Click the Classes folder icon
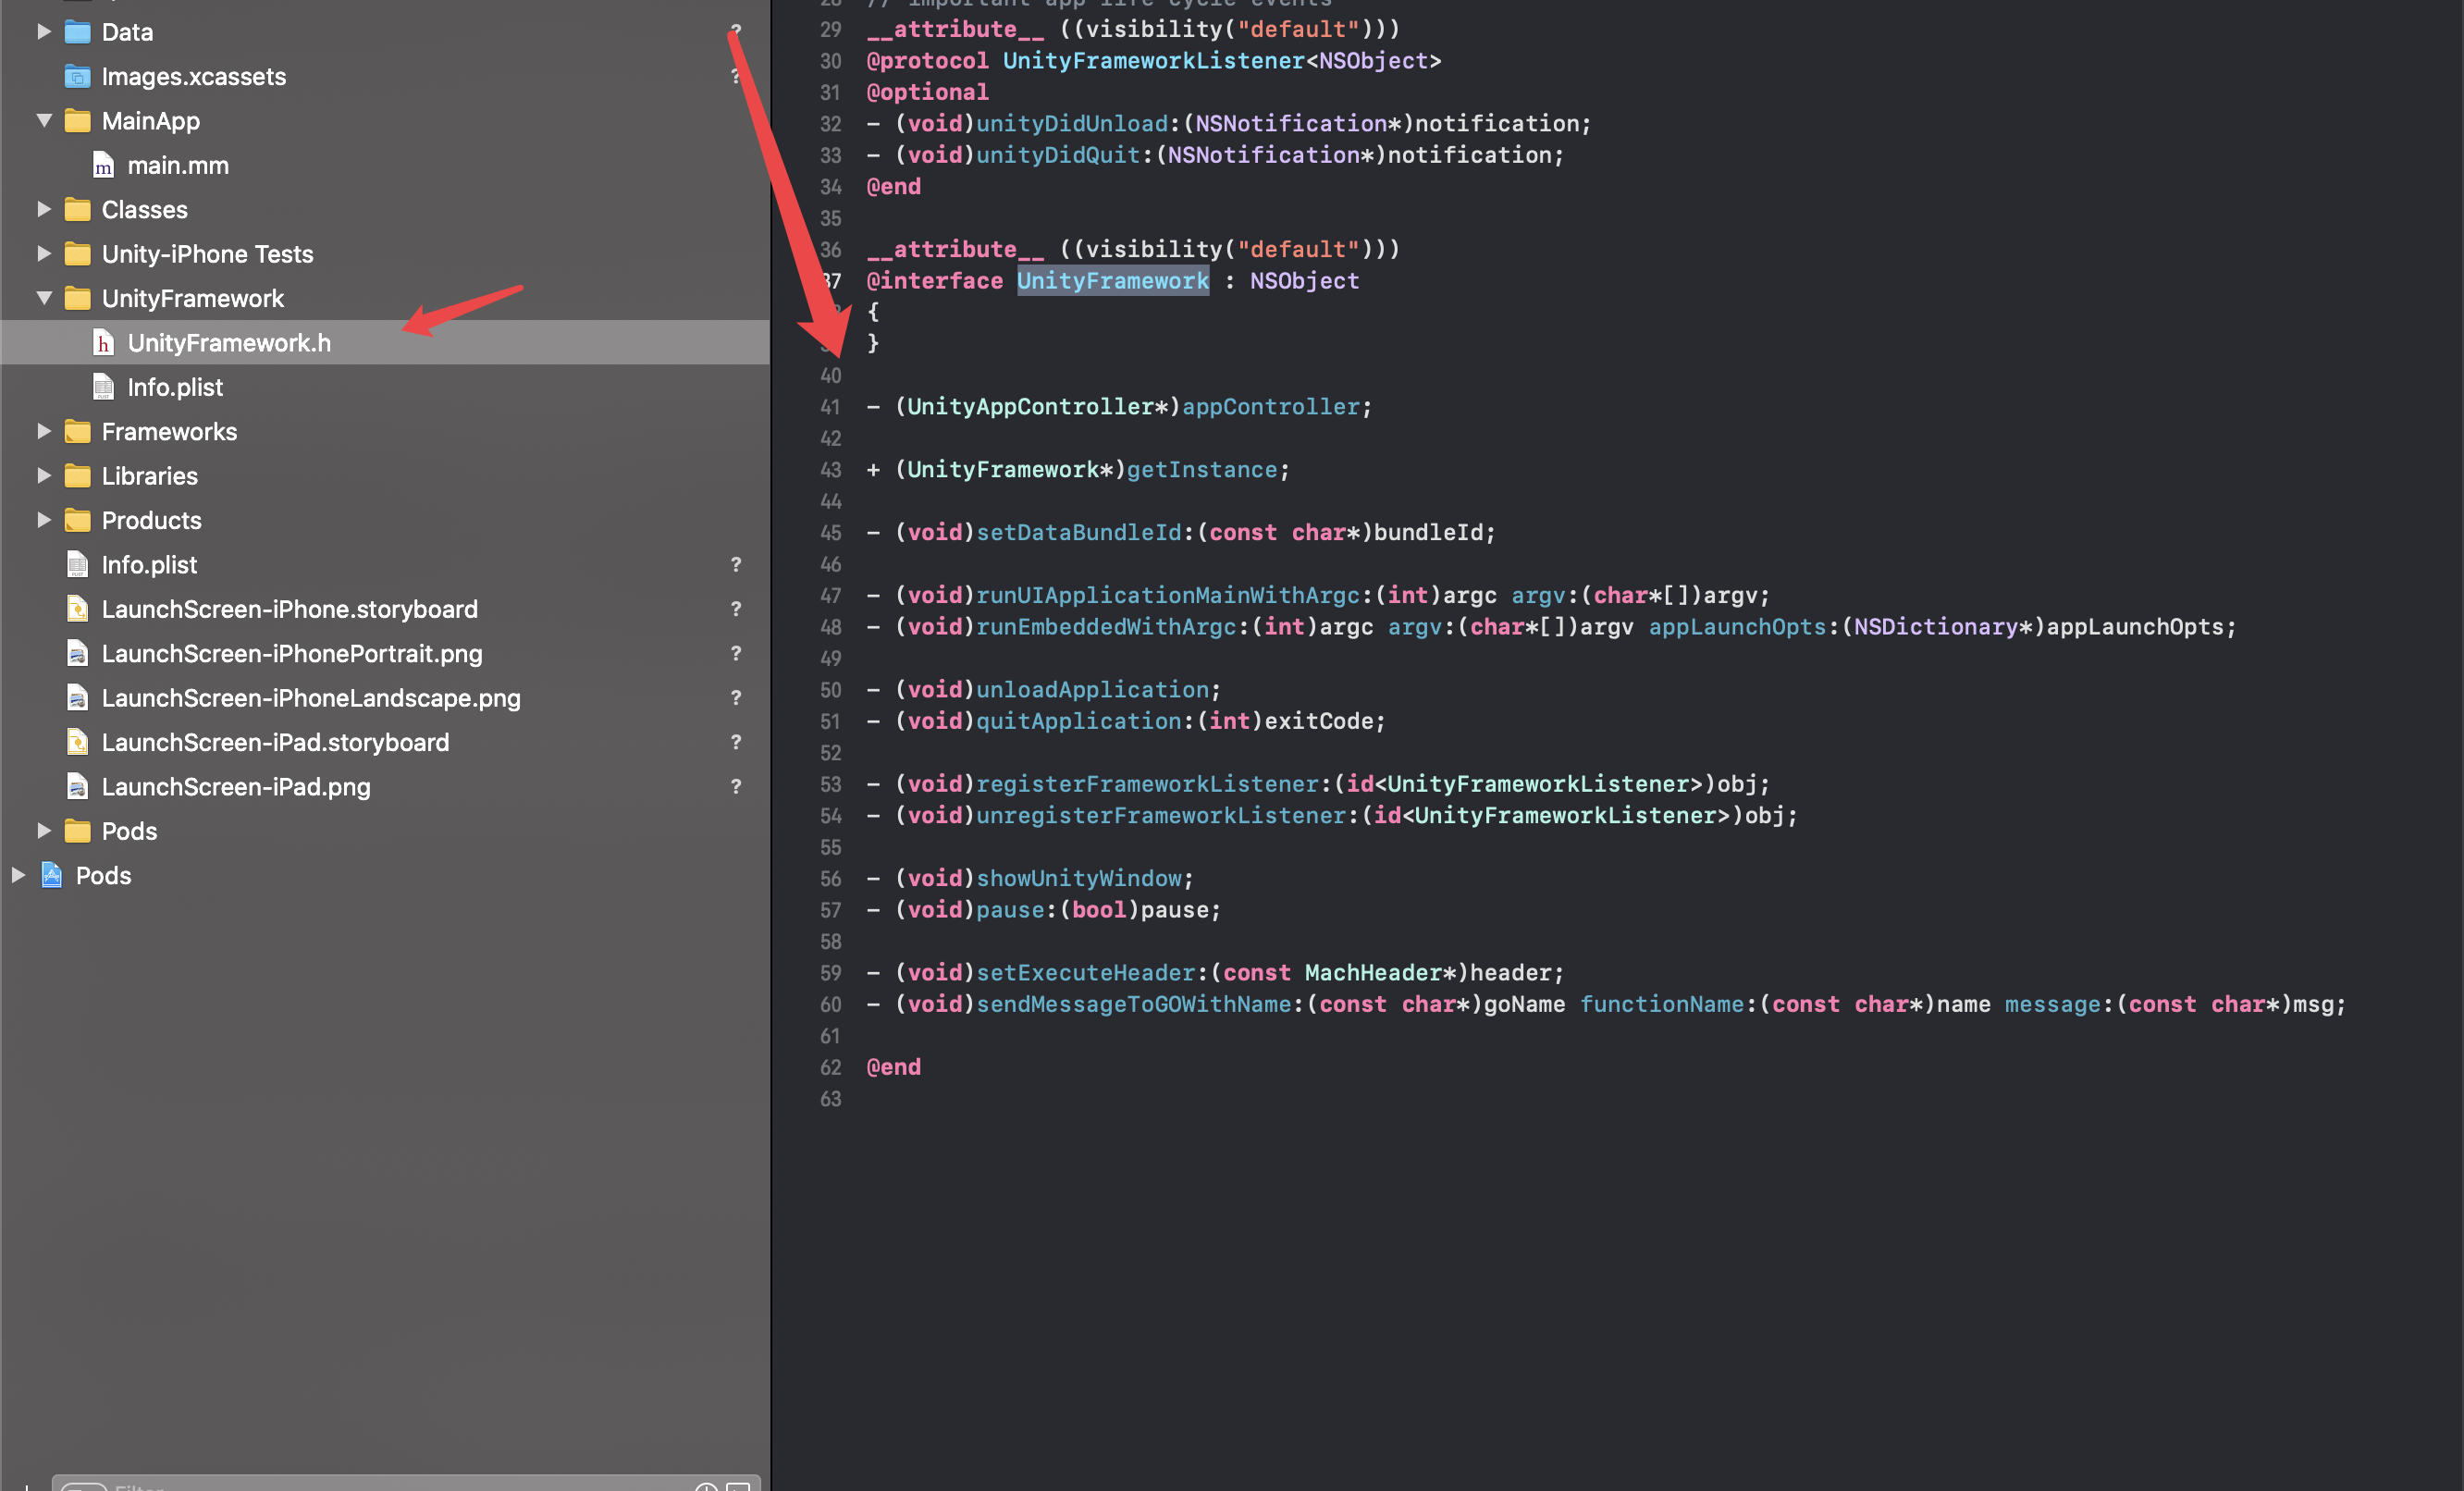This screenshot has height=1491, width=2464. [x=77, y=210]
